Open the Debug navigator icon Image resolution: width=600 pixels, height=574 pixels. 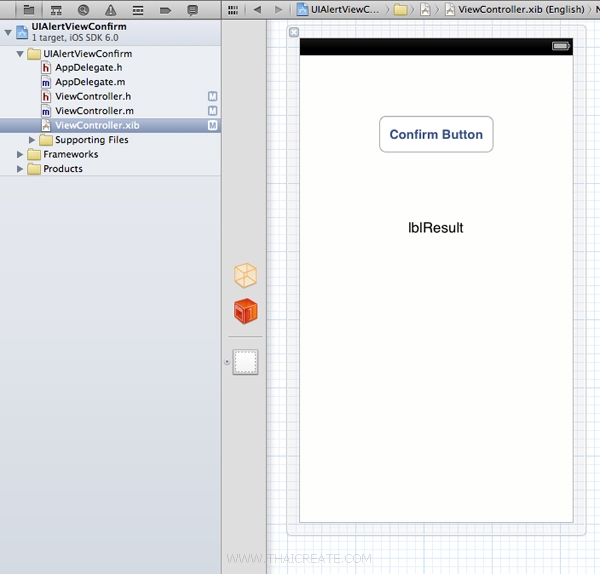pyautogui.click(x=138, y=10)
